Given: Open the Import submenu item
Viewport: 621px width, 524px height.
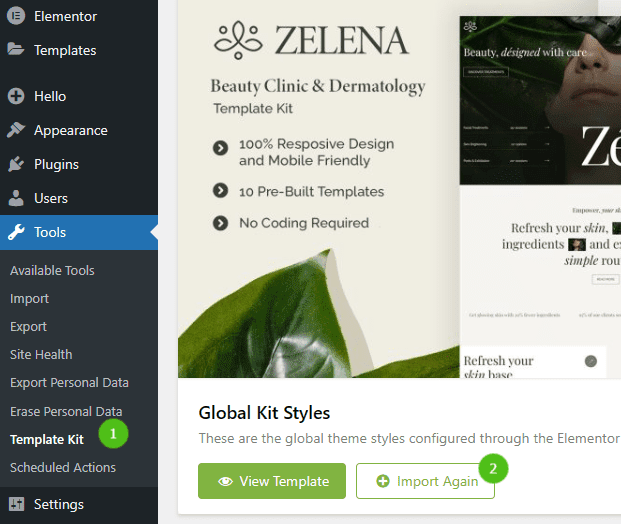Looking at the screenshot, I should pyautogui.click(x=29, y=298).
